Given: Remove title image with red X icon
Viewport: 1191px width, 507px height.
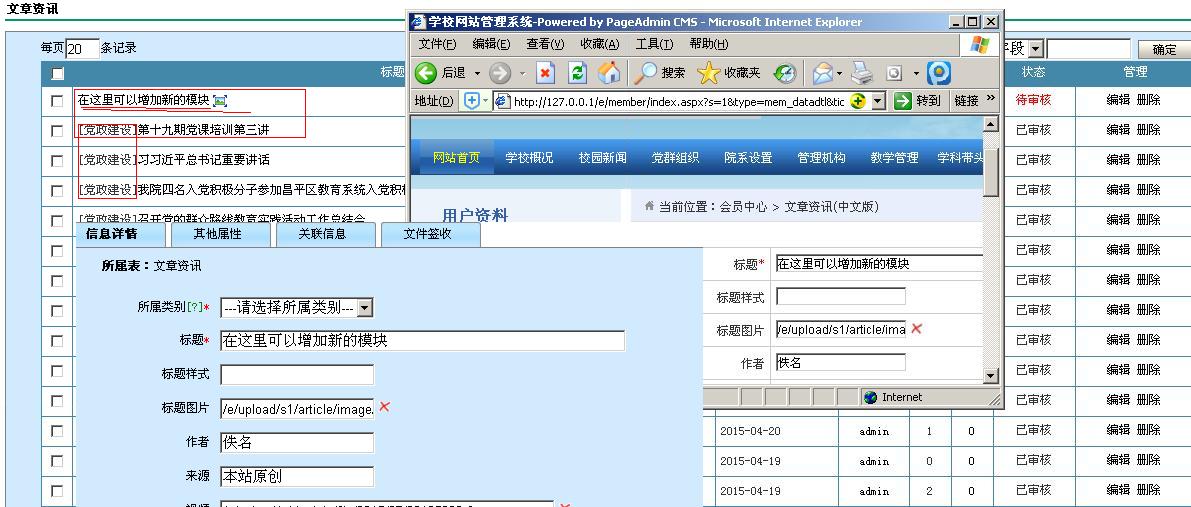Looking at the screenshot, I should pyautogui.click(x=384, y=407).
